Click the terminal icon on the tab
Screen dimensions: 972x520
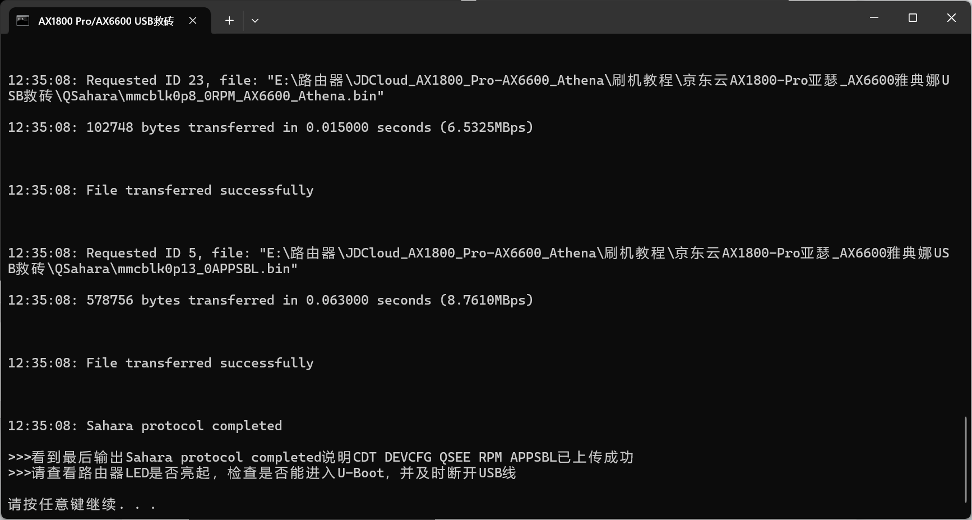pyautogui.click(x=22, y=20)
